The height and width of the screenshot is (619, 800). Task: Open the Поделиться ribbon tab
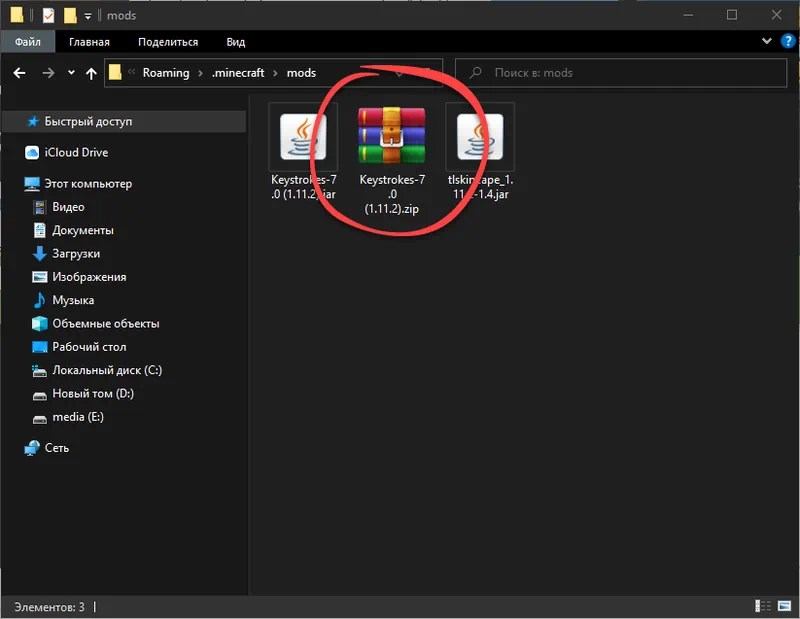[168, 42]
